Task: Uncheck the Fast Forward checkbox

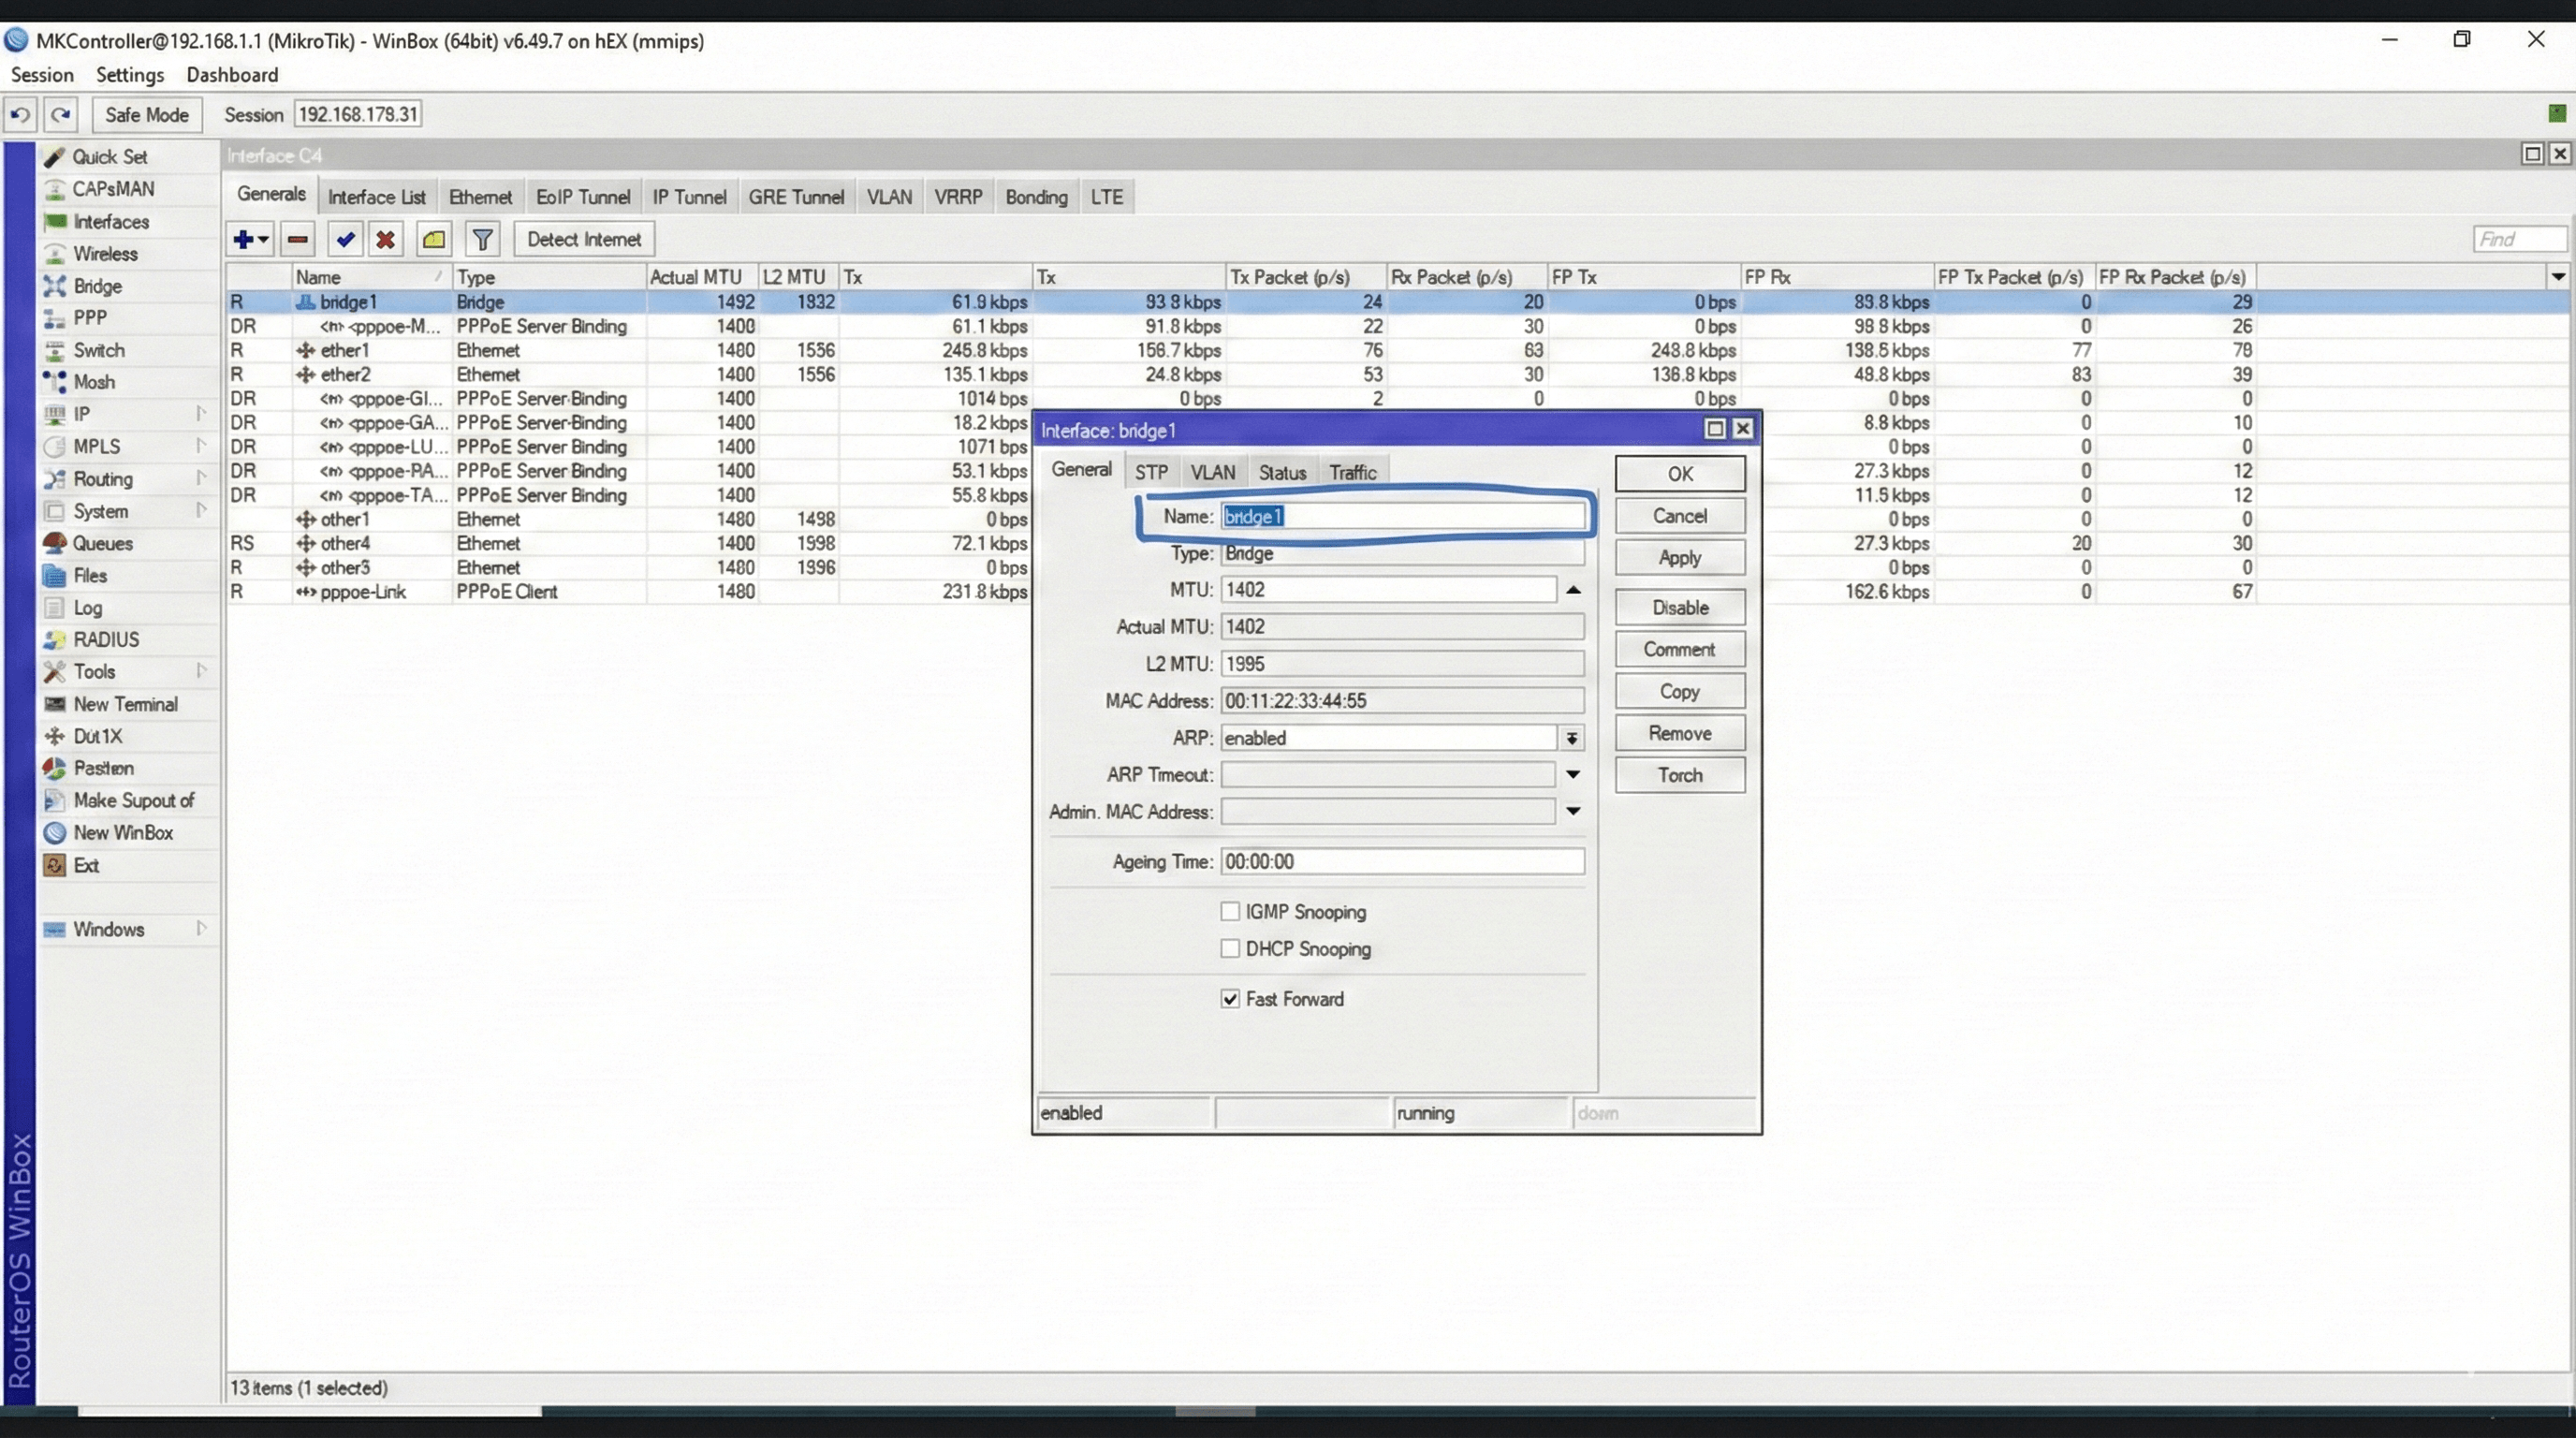Action: point(1230,998)
